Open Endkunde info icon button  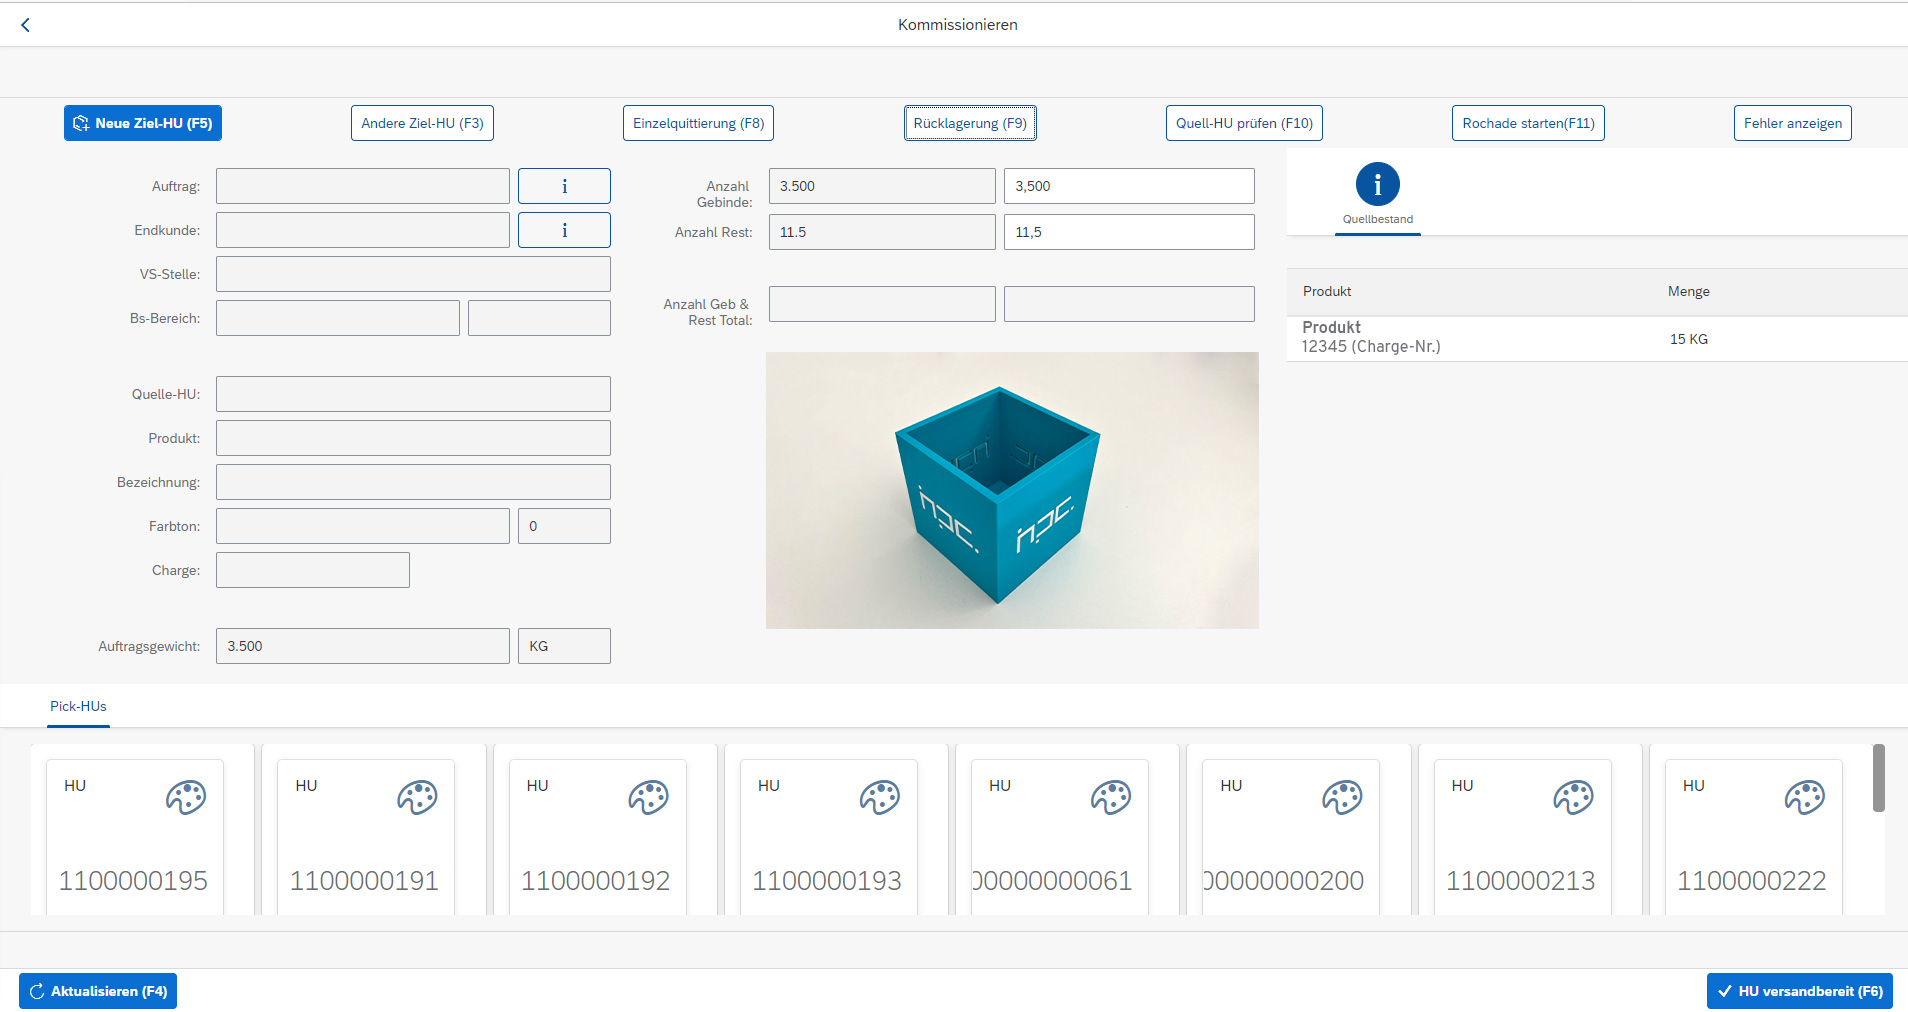tap(564, 230)
